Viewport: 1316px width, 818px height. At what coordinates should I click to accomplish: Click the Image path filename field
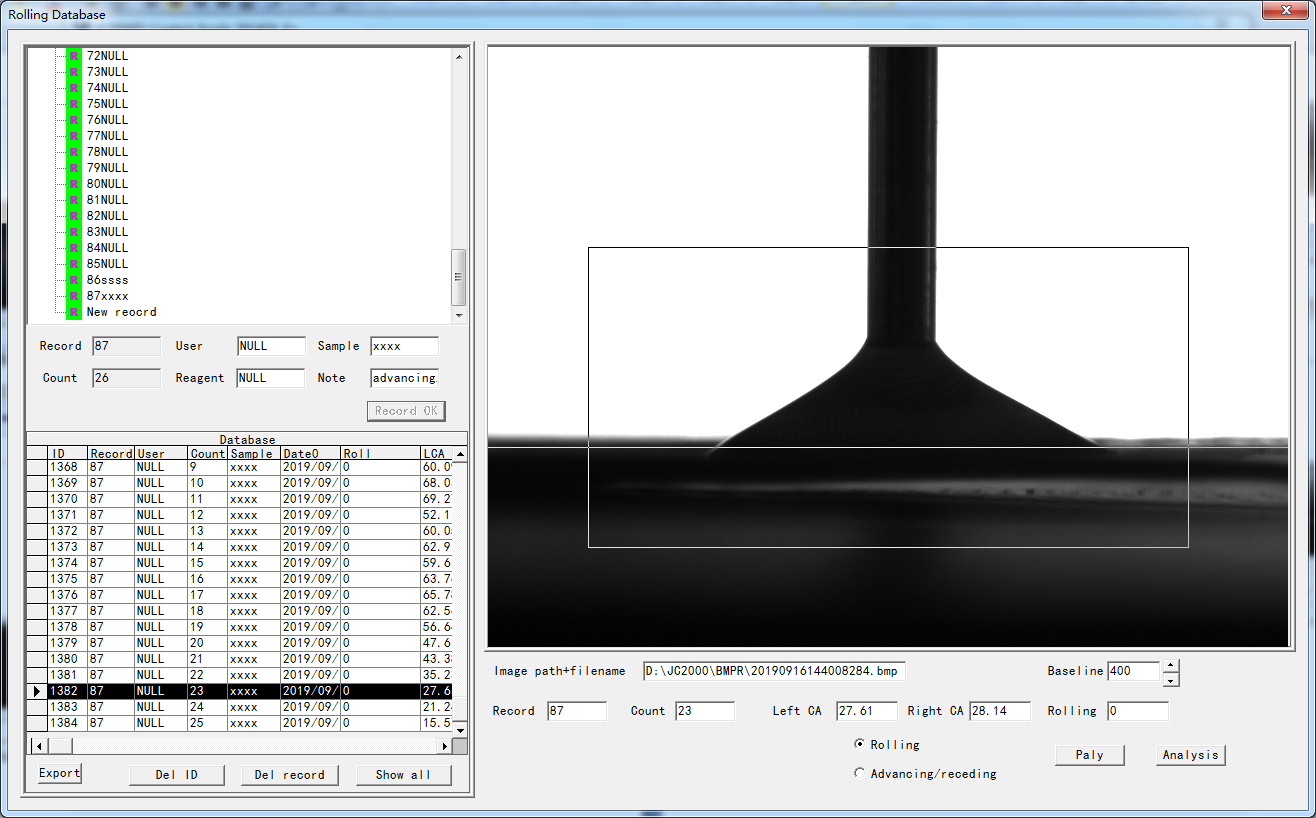point(774,671)
